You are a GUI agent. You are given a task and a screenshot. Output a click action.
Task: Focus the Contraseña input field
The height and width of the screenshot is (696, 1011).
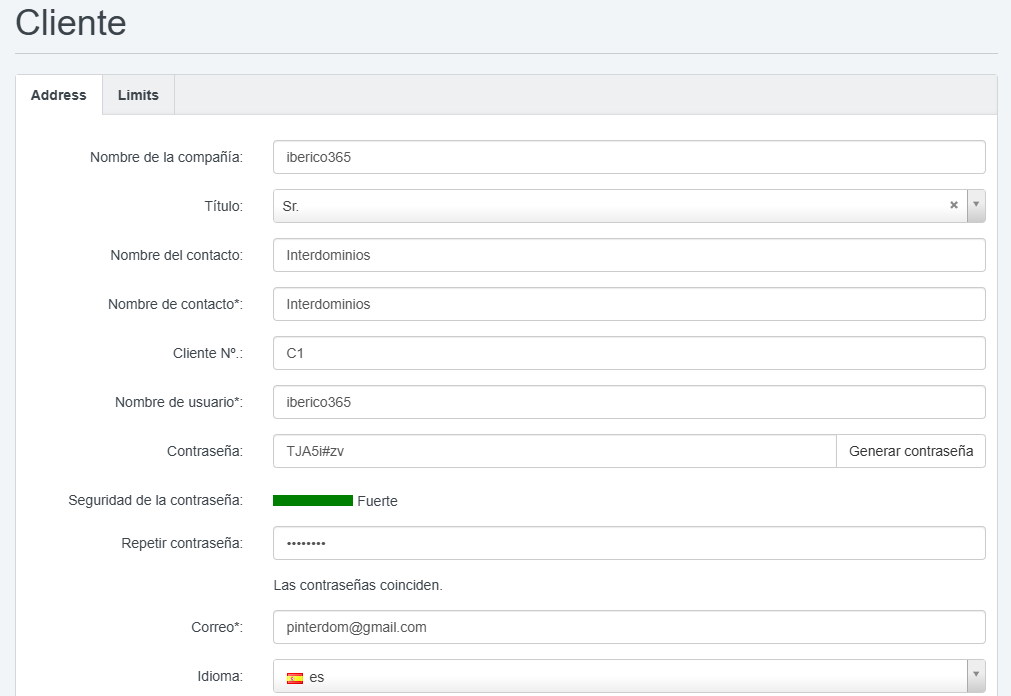tap(555, 451)
